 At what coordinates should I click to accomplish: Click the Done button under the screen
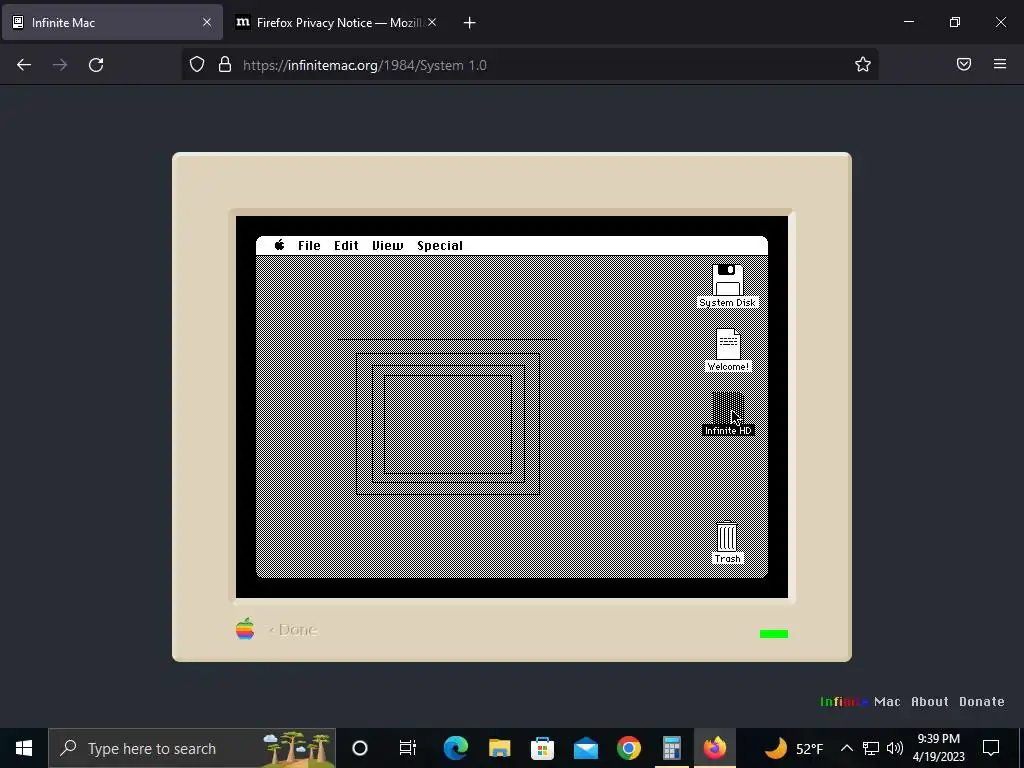pyautogui.click(x=293, y=630)
